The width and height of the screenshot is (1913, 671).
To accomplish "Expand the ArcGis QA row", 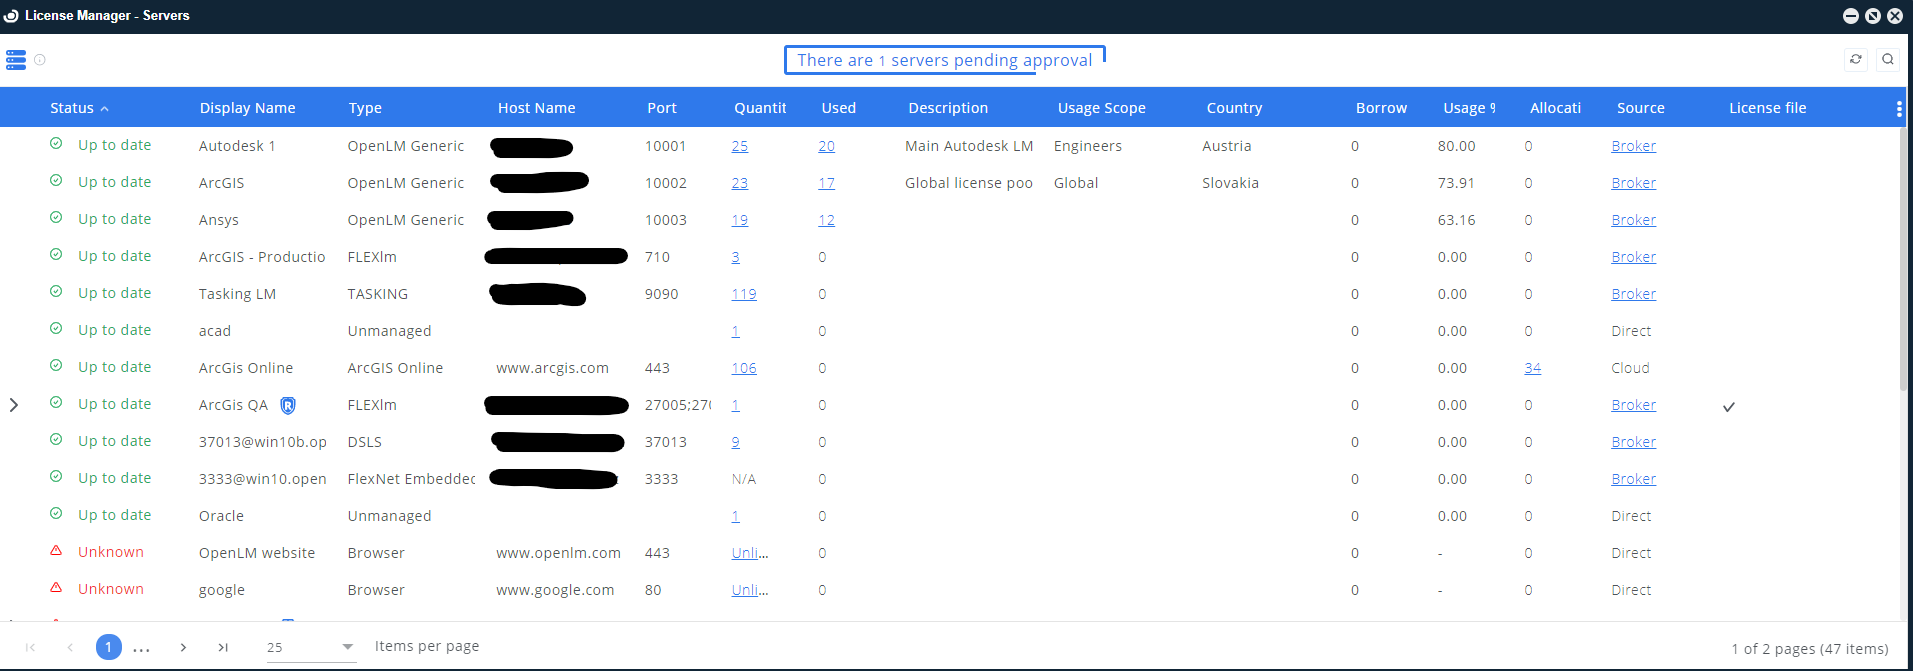I will click(14, 405).
